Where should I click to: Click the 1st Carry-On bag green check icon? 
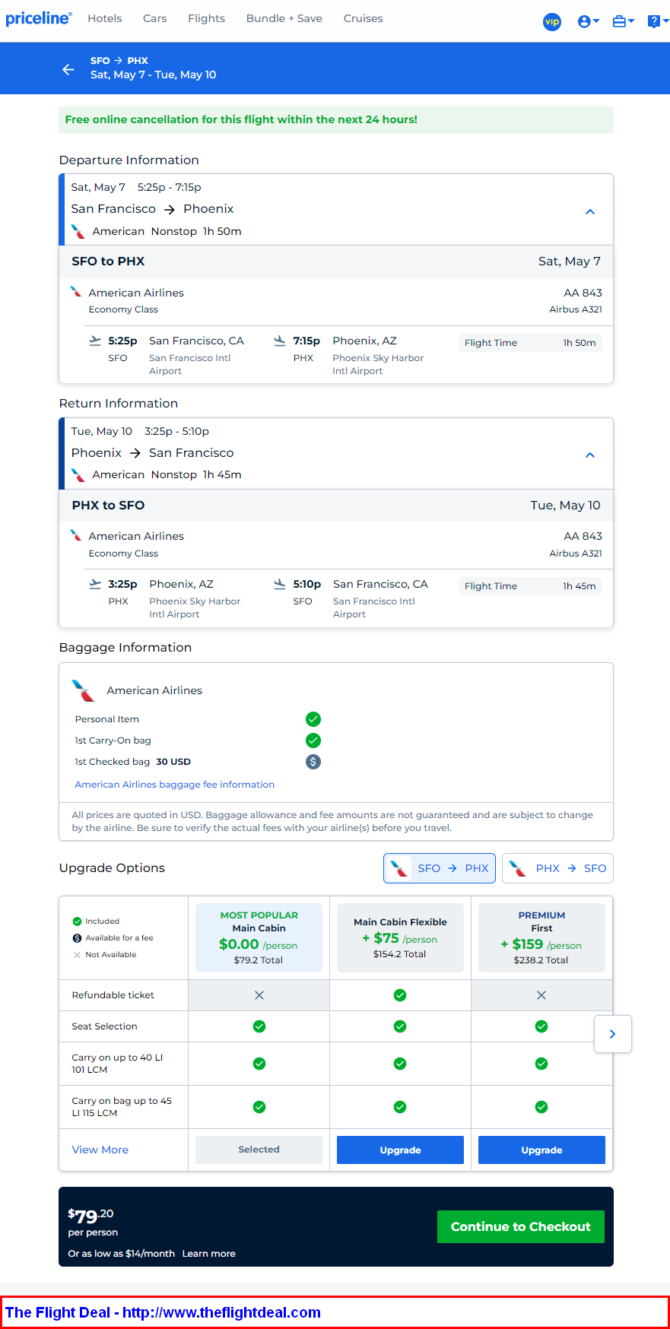313,740
